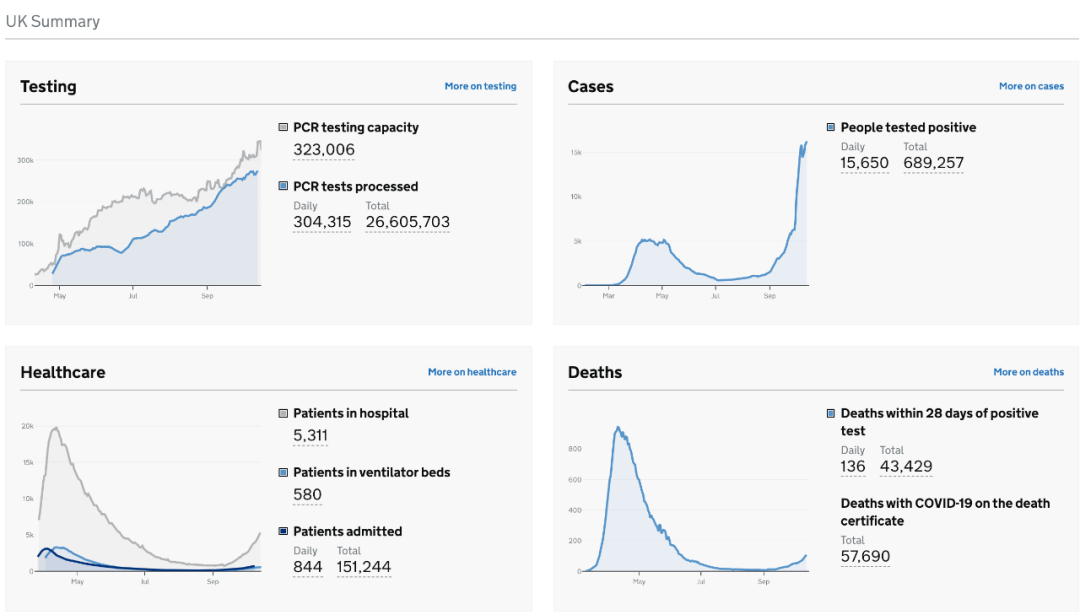This screenshot has width=1080, height=615.
Task: Click the PCR tests processed legend swatch
Action: coord(283,186)
